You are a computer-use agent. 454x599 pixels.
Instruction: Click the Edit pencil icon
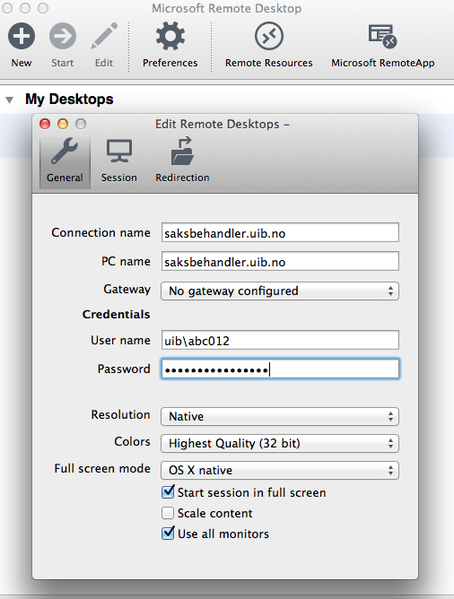click(104, 36)
